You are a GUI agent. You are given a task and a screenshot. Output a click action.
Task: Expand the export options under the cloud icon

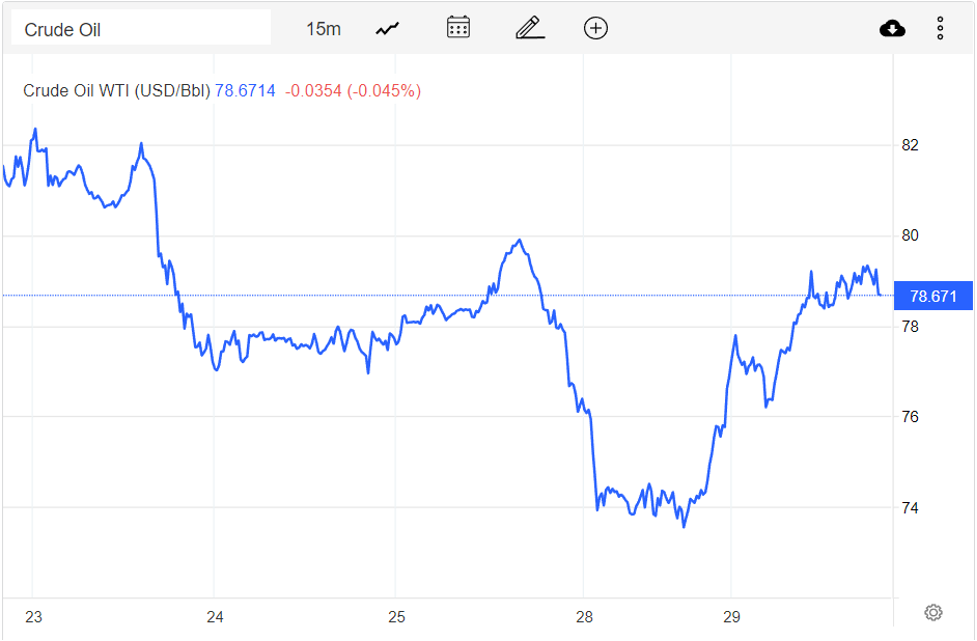pyautogui.click(x=891, y=27)
